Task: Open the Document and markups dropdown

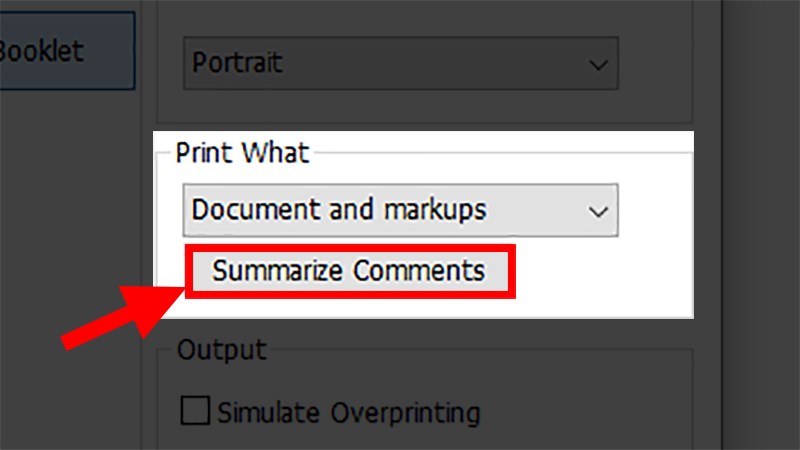Action: (400, 209)
